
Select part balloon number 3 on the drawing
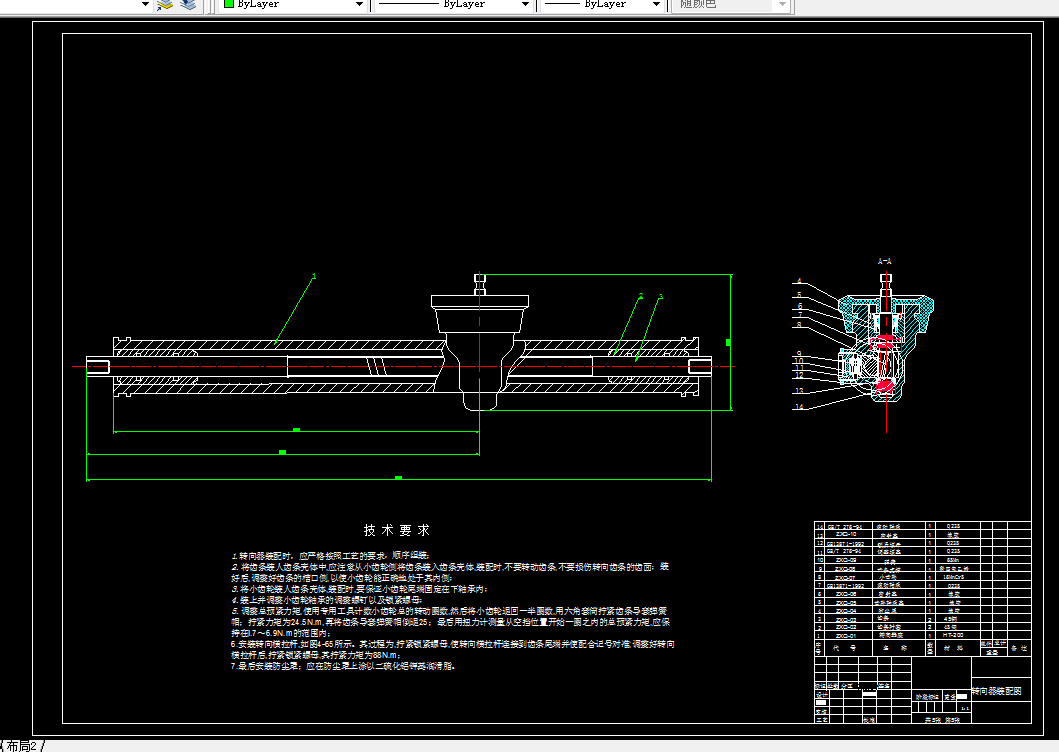coord(661,297)
